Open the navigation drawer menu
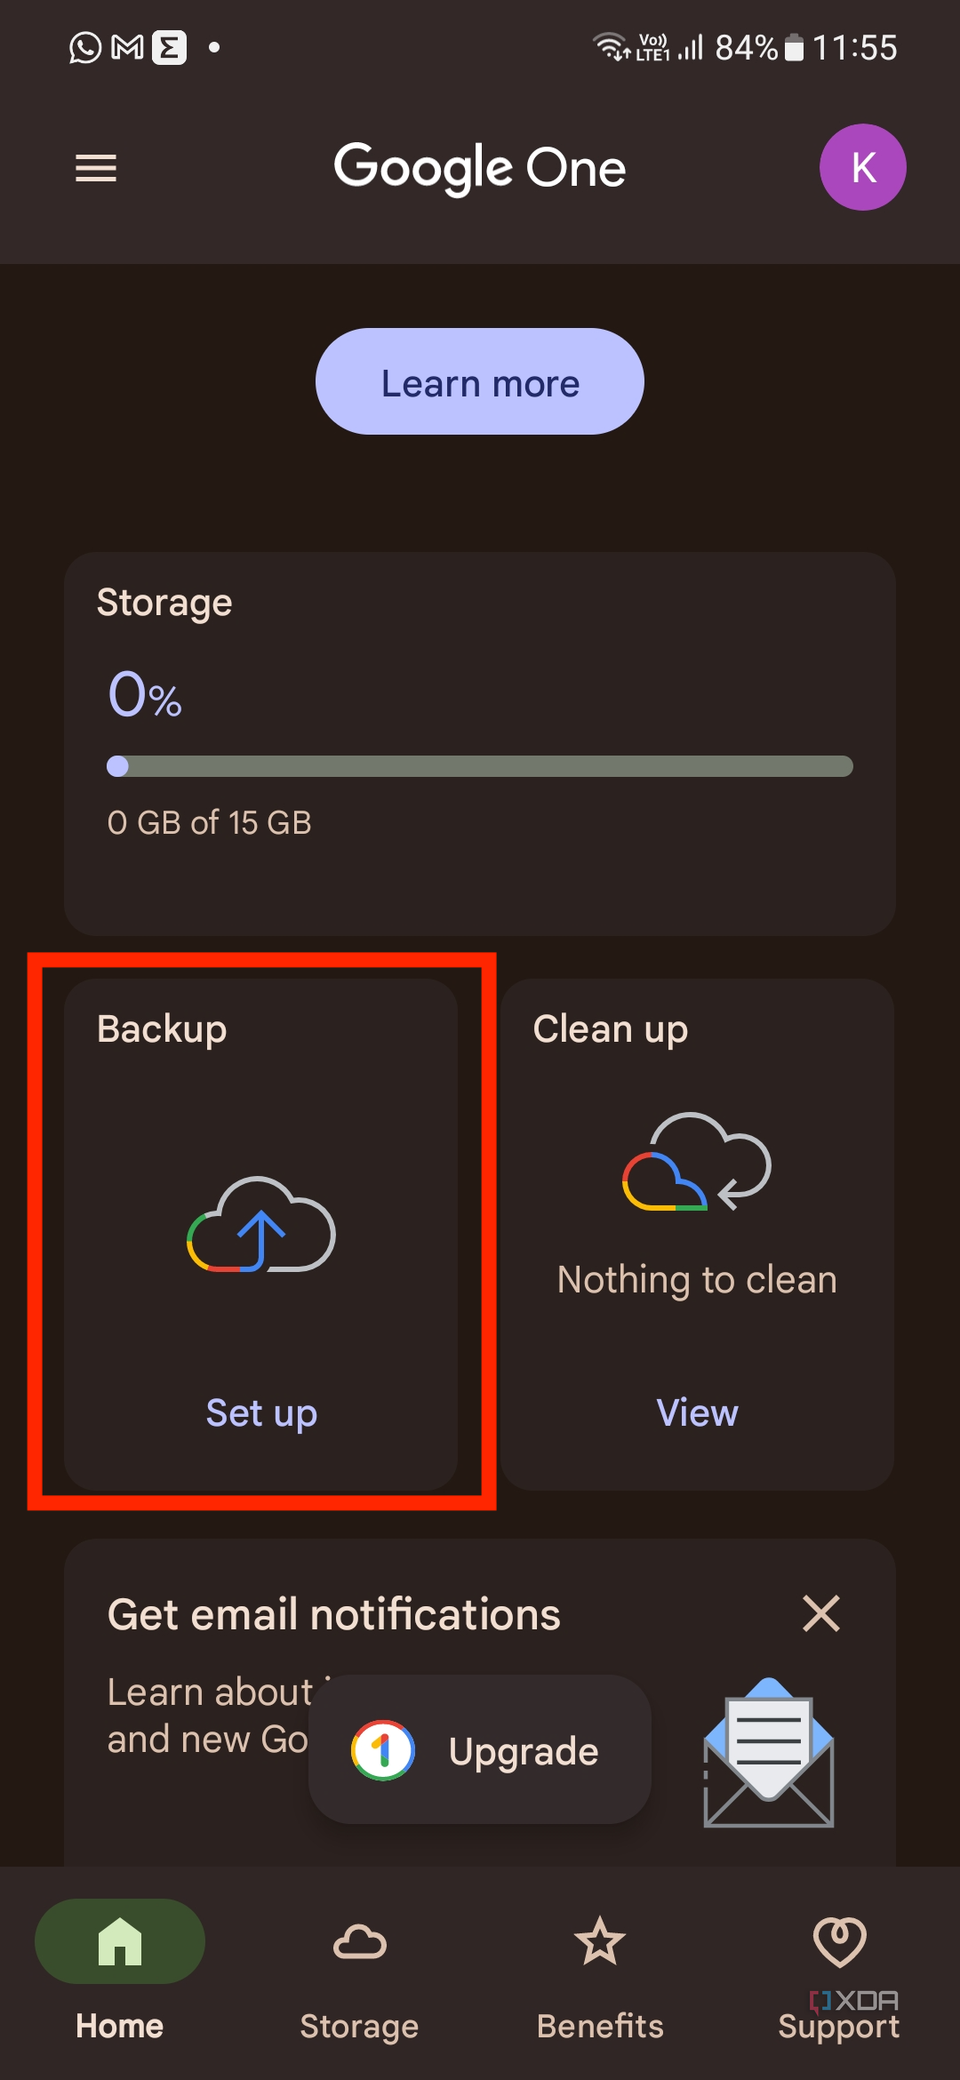 (95, 168)
